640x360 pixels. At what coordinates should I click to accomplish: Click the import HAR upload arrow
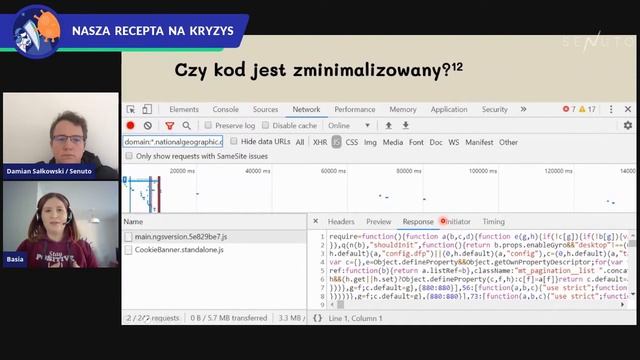[x=389, y=125]
